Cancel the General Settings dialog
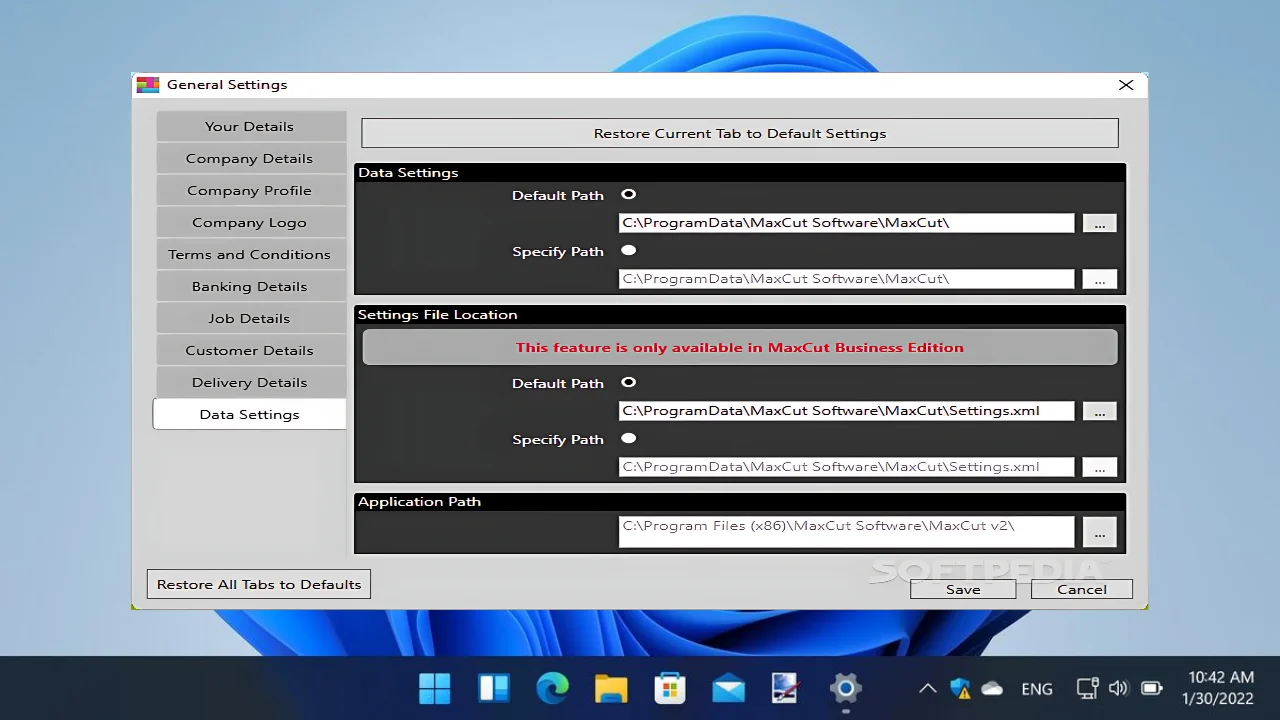1280x720 pixels. [1082, 589]
